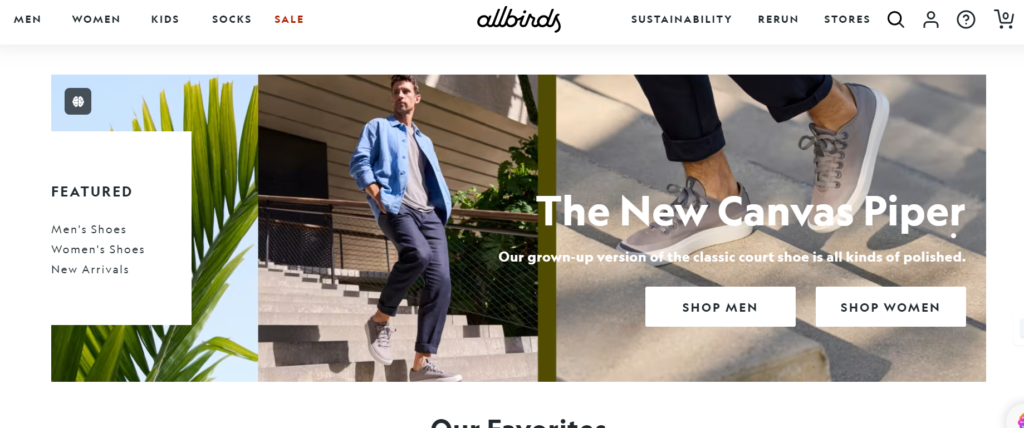Open the Socks menu
The width and height of the screenshot is (1024, 428).
click(x=232, y=20)
